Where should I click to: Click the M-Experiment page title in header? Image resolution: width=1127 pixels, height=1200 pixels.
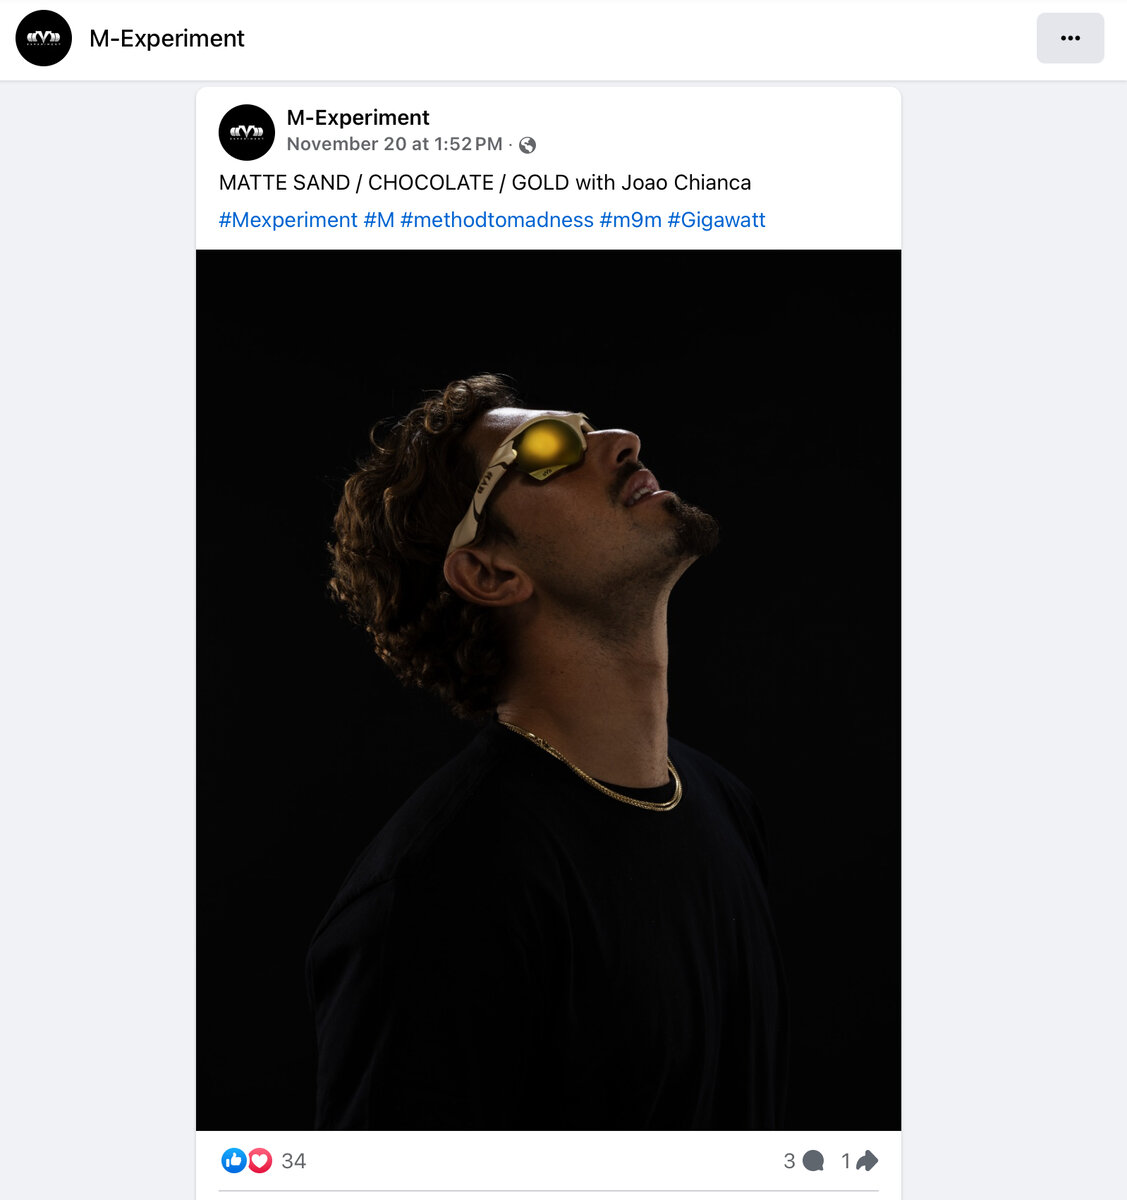click(x=167, y=38)
